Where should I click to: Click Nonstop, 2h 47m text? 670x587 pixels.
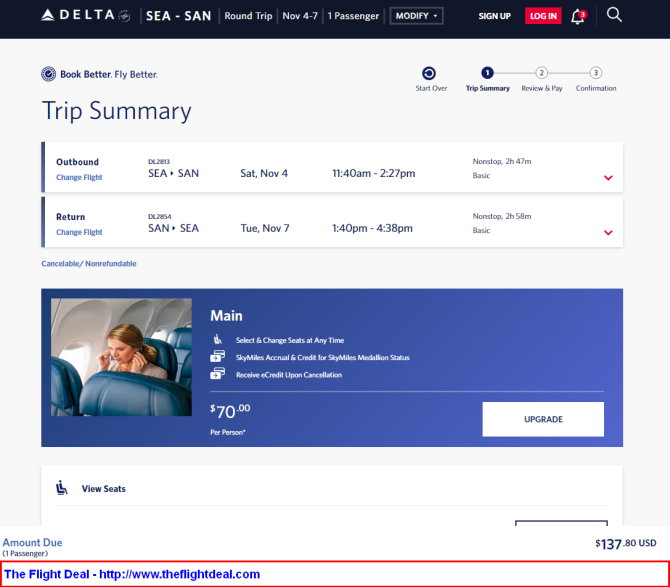click(502, 161)
